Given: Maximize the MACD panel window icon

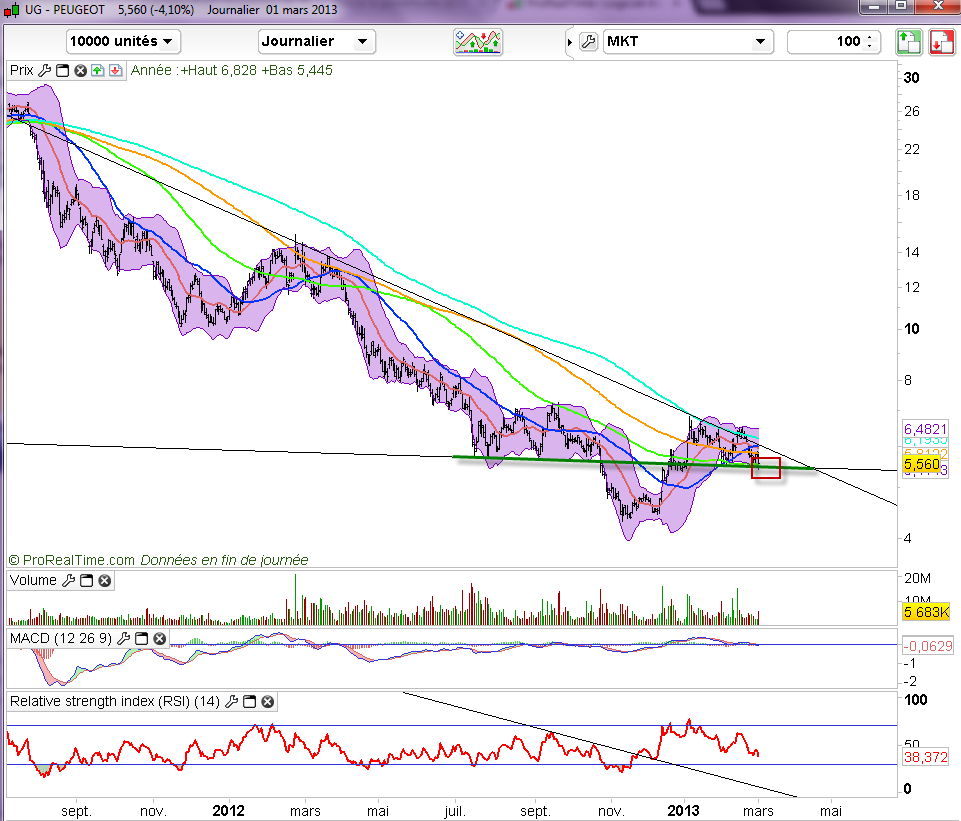Looking at the screenshot, I should [x=142, y=638].
